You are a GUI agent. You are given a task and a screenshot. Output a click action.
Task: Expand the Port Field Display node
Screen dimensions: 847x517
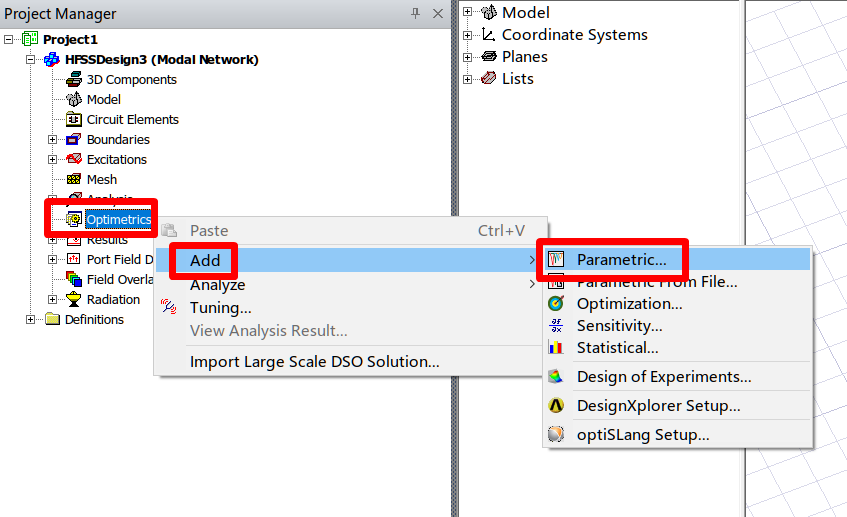[x=52, y=259]
